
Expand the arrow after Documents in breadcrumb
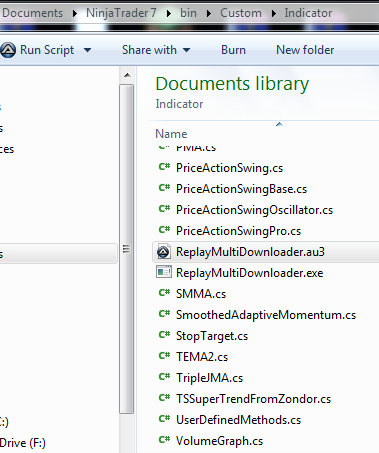(x=75, y=14)
